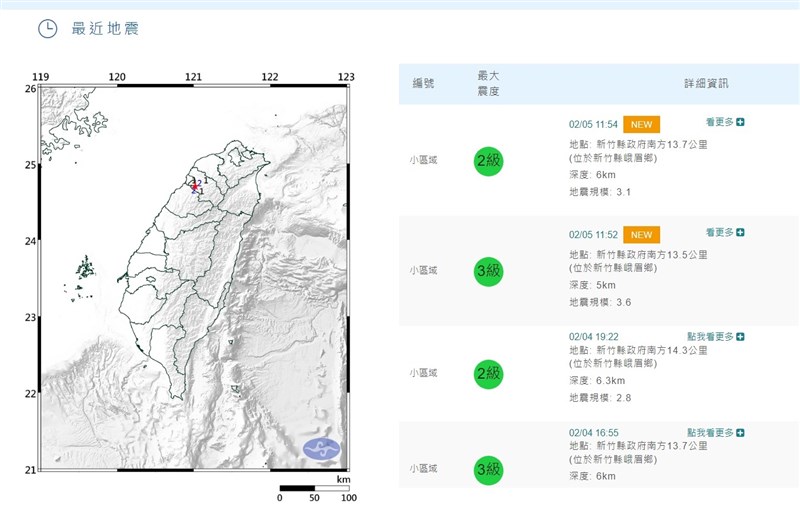
Task: Click the blue agency logo on the map
Action: pyautogui.click(x=321, y=450)
